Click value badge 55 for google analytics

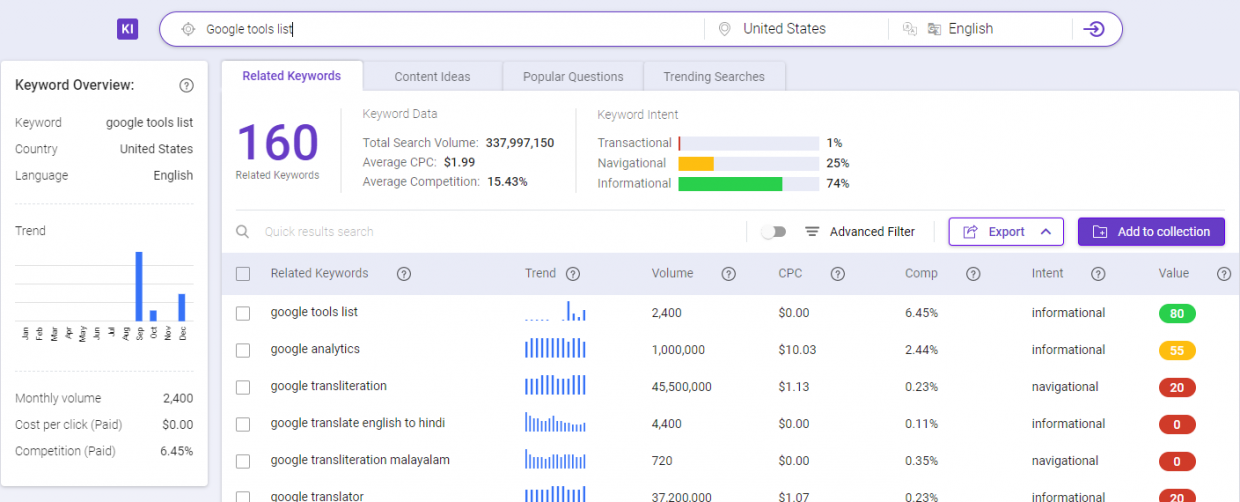[x=1177, y=351]
